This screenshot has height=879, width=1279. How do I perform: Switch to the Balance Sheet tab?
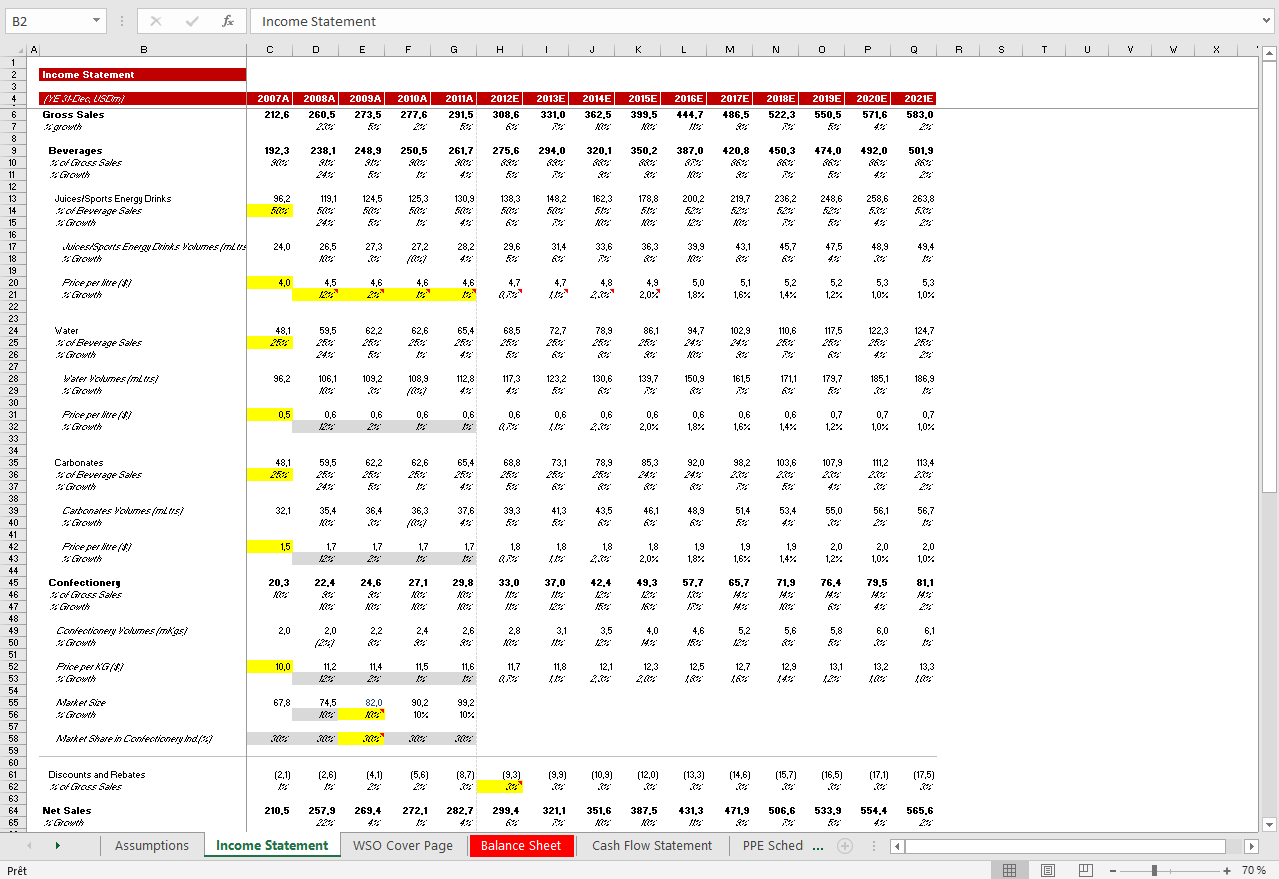[521, 845]
